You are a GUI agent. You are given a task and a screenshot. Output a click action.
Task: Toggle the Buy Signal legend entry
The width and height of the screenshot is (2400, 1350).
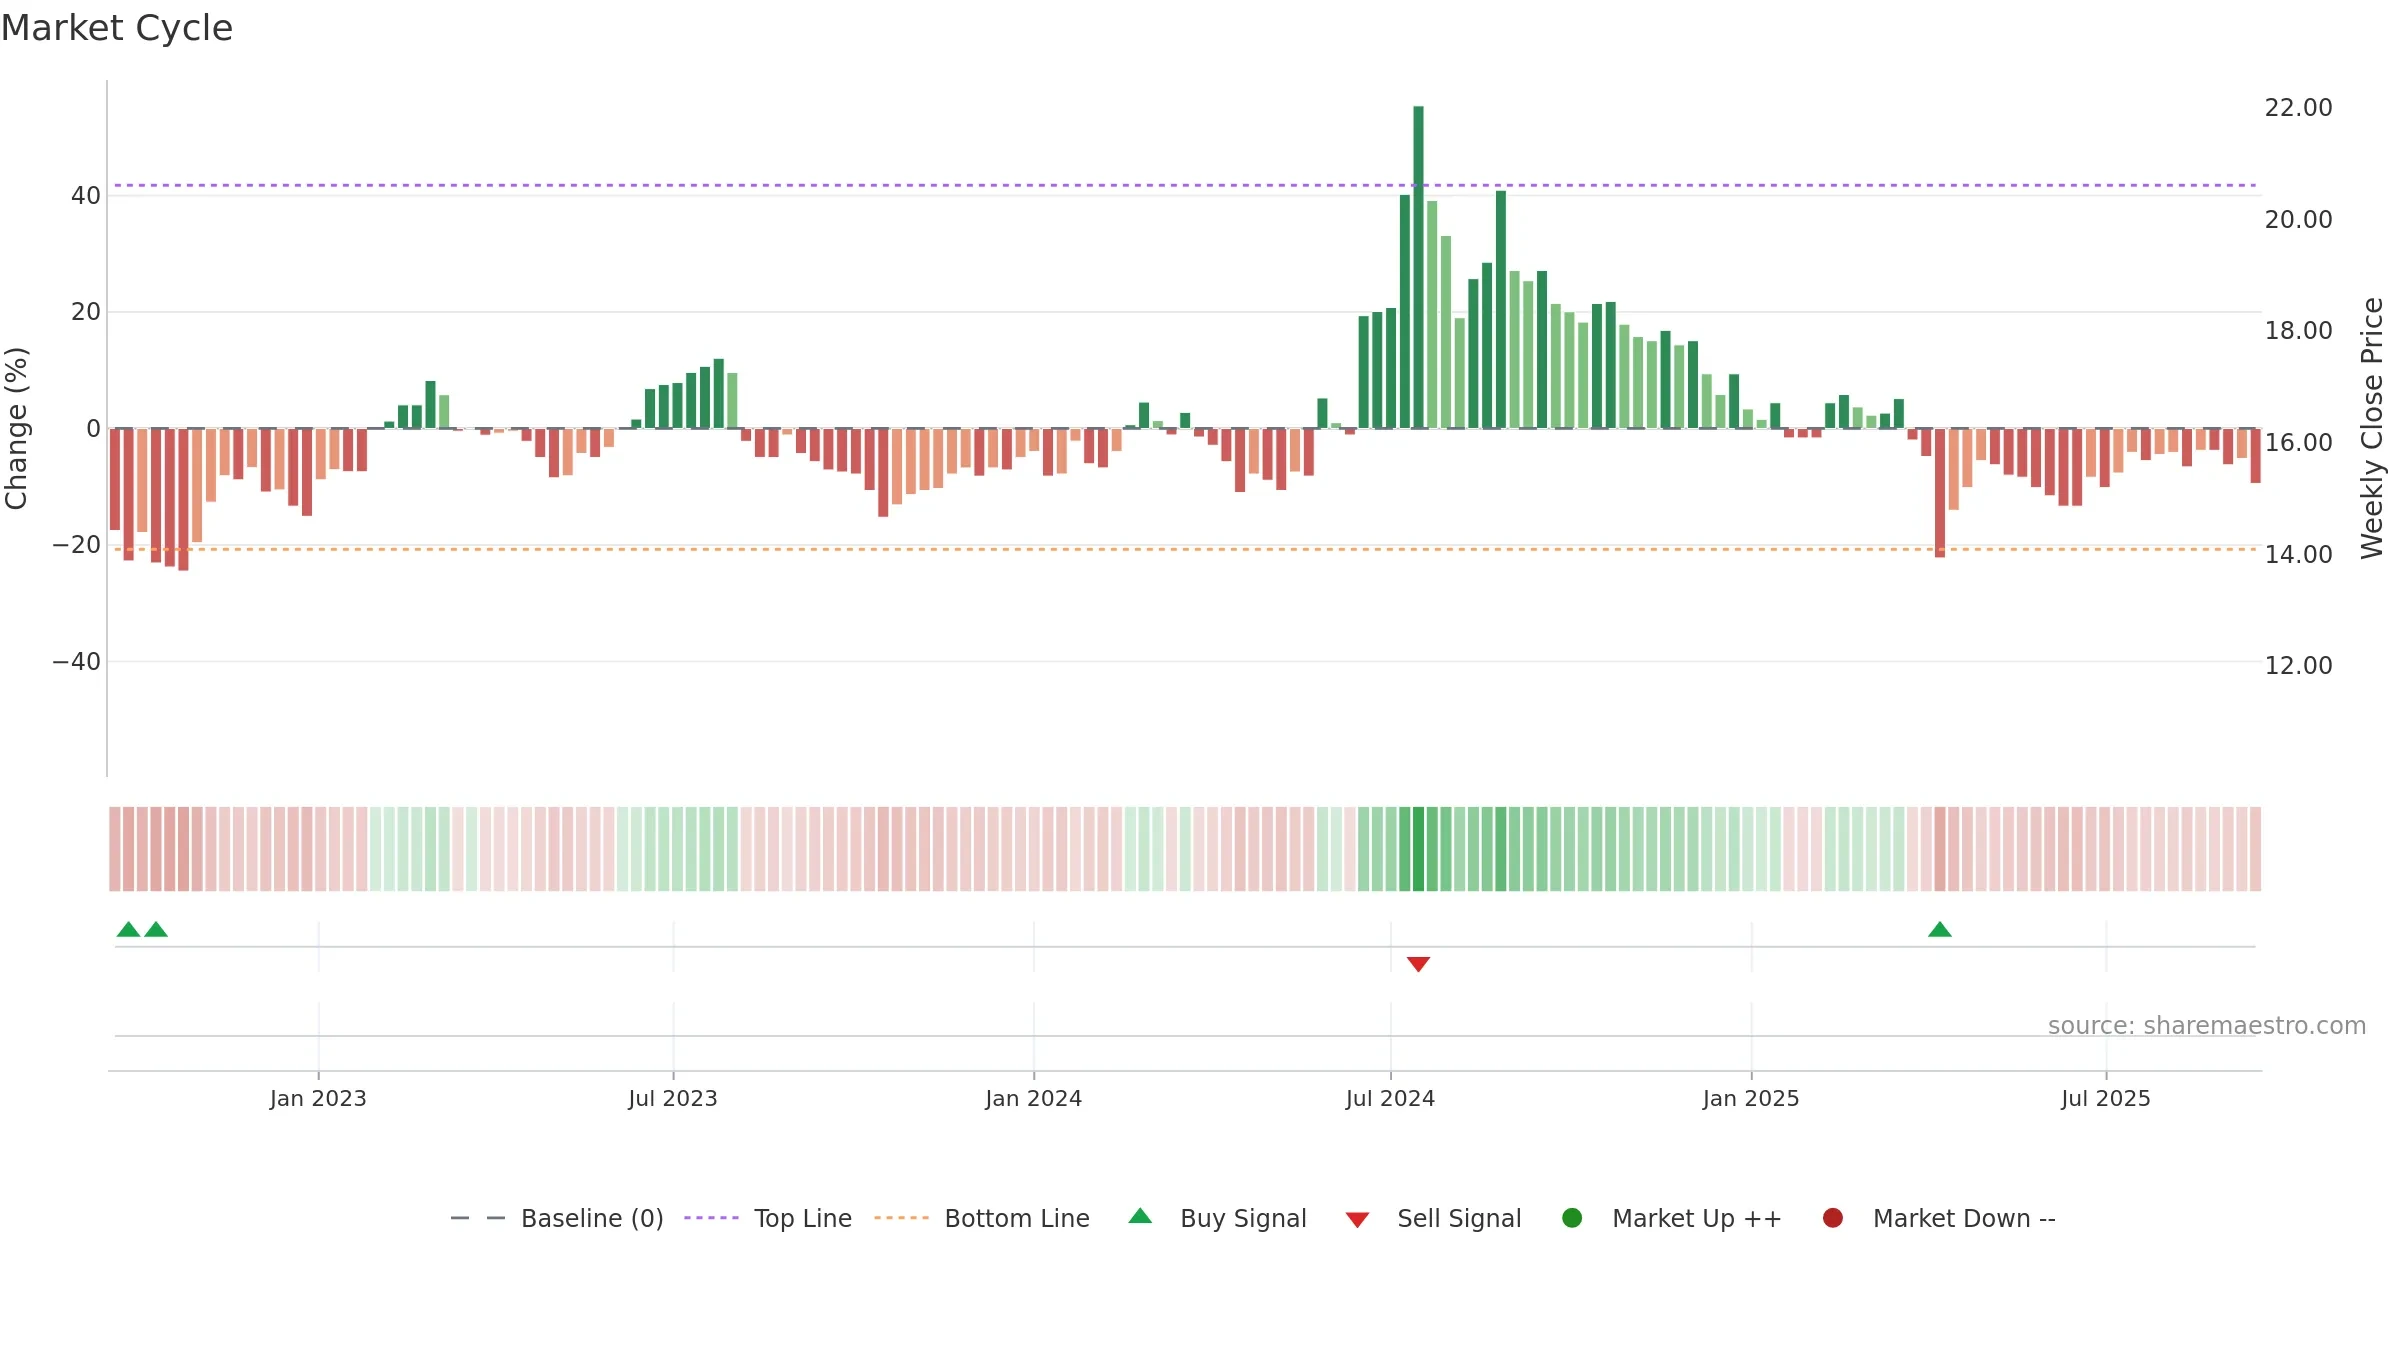[1217, 1218]
